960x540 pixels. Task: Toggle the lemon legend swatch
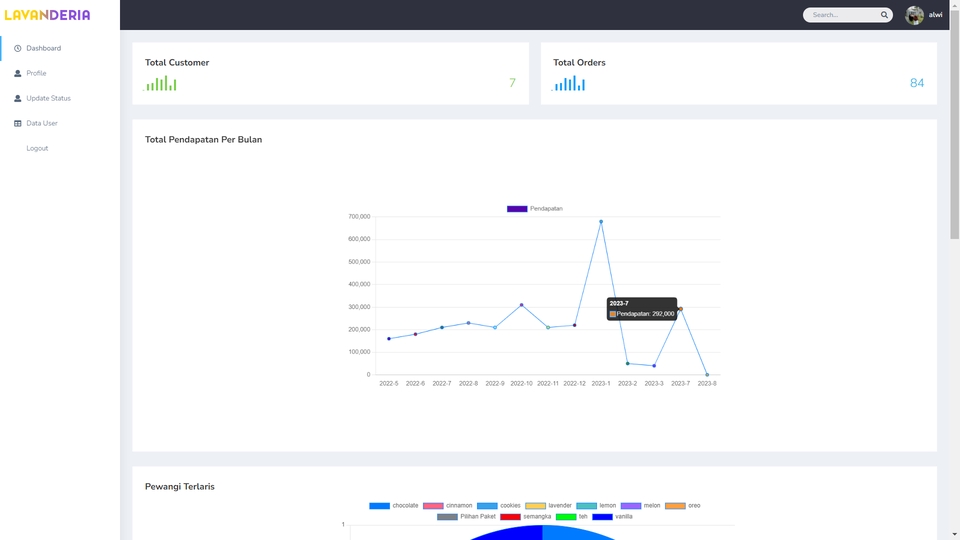(x=587, y=506)
